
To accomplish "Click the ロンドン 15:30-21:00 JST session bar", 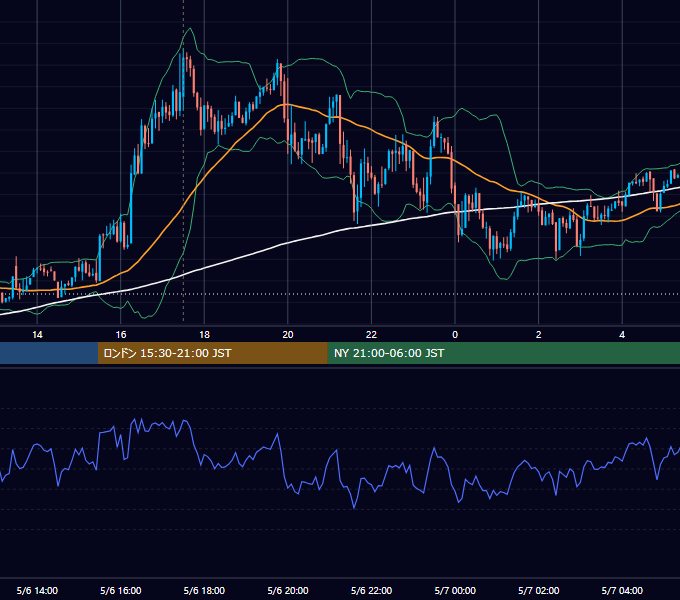I will pos(212,353).
